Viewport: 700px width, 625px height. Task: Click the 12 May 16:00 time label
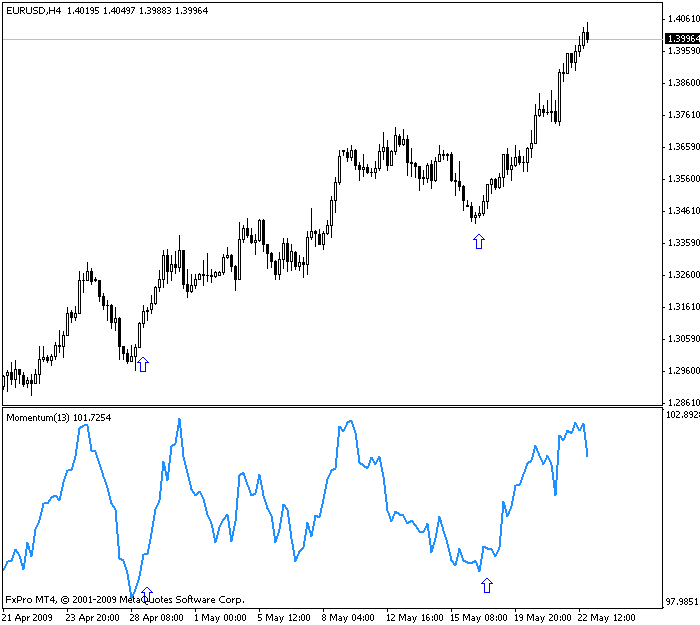(415, 618)
